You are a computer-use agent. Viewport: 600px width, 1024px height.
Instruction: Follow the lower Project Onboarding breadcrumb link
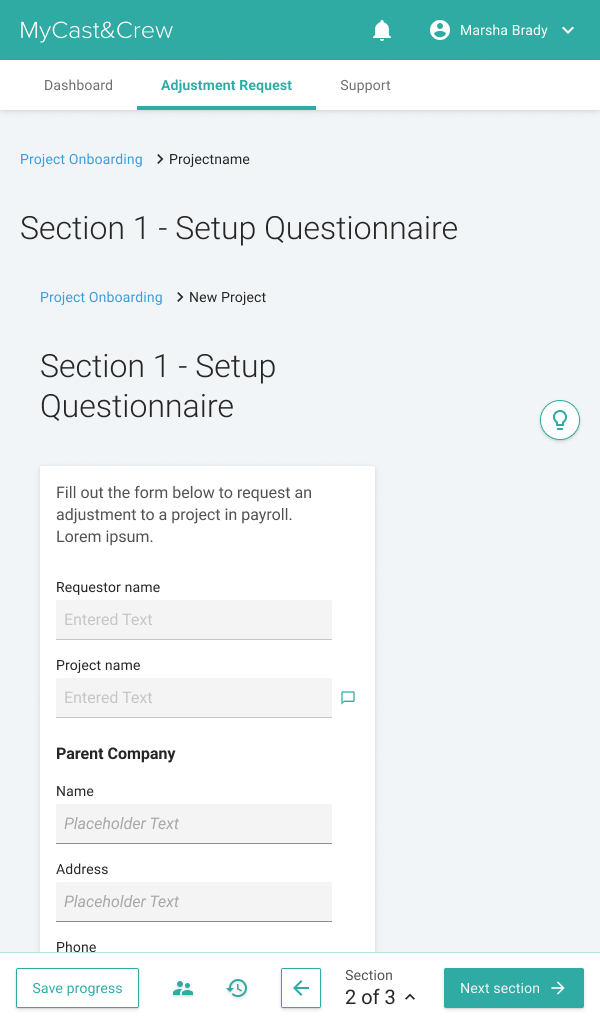point(101,297)
